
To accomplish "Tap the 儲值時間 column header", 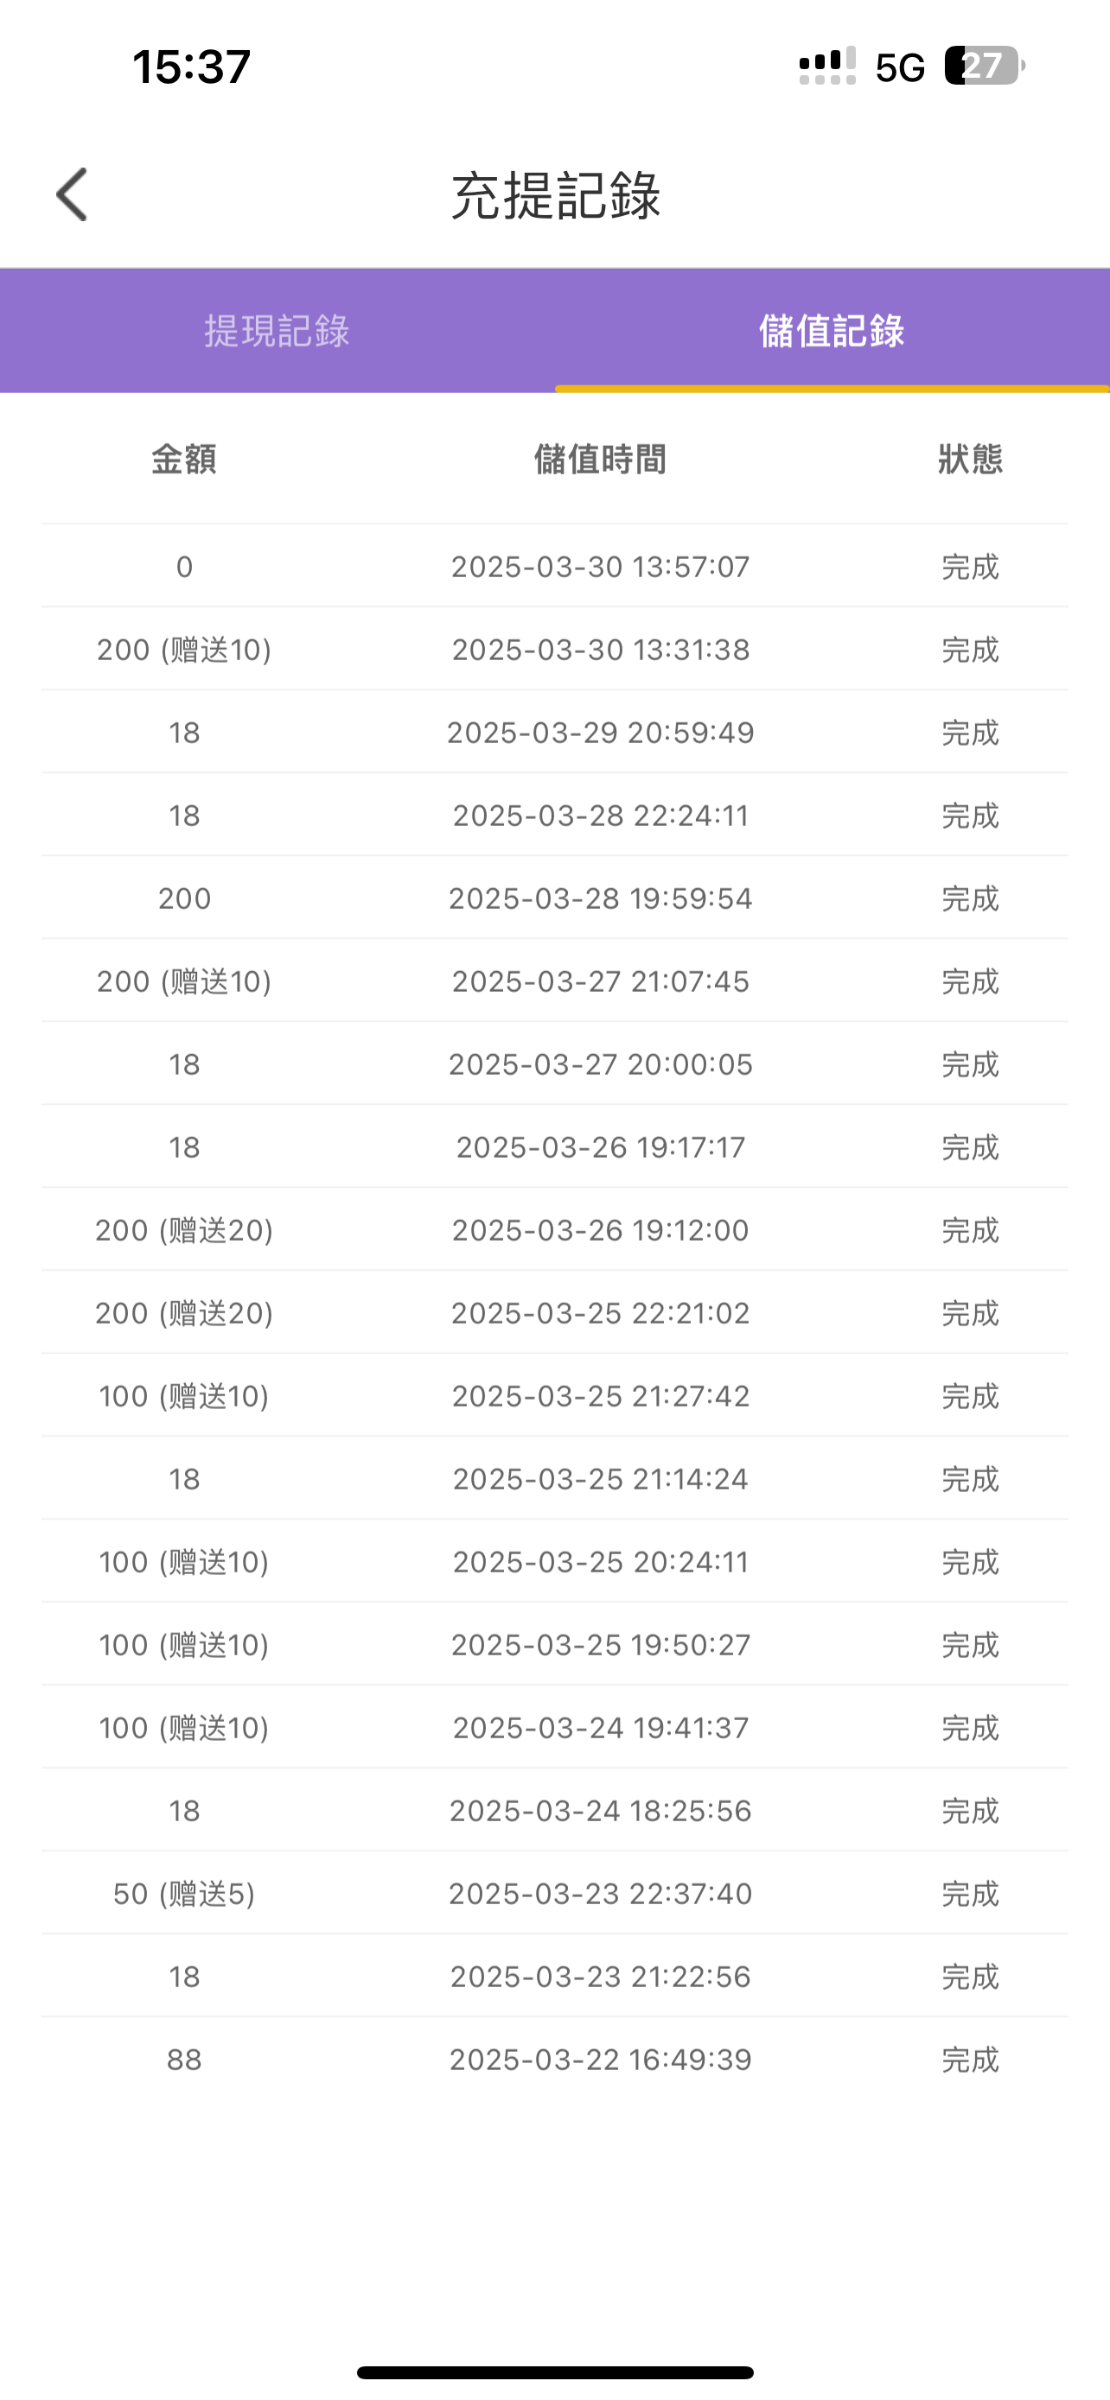I will (x=600, y=459).
